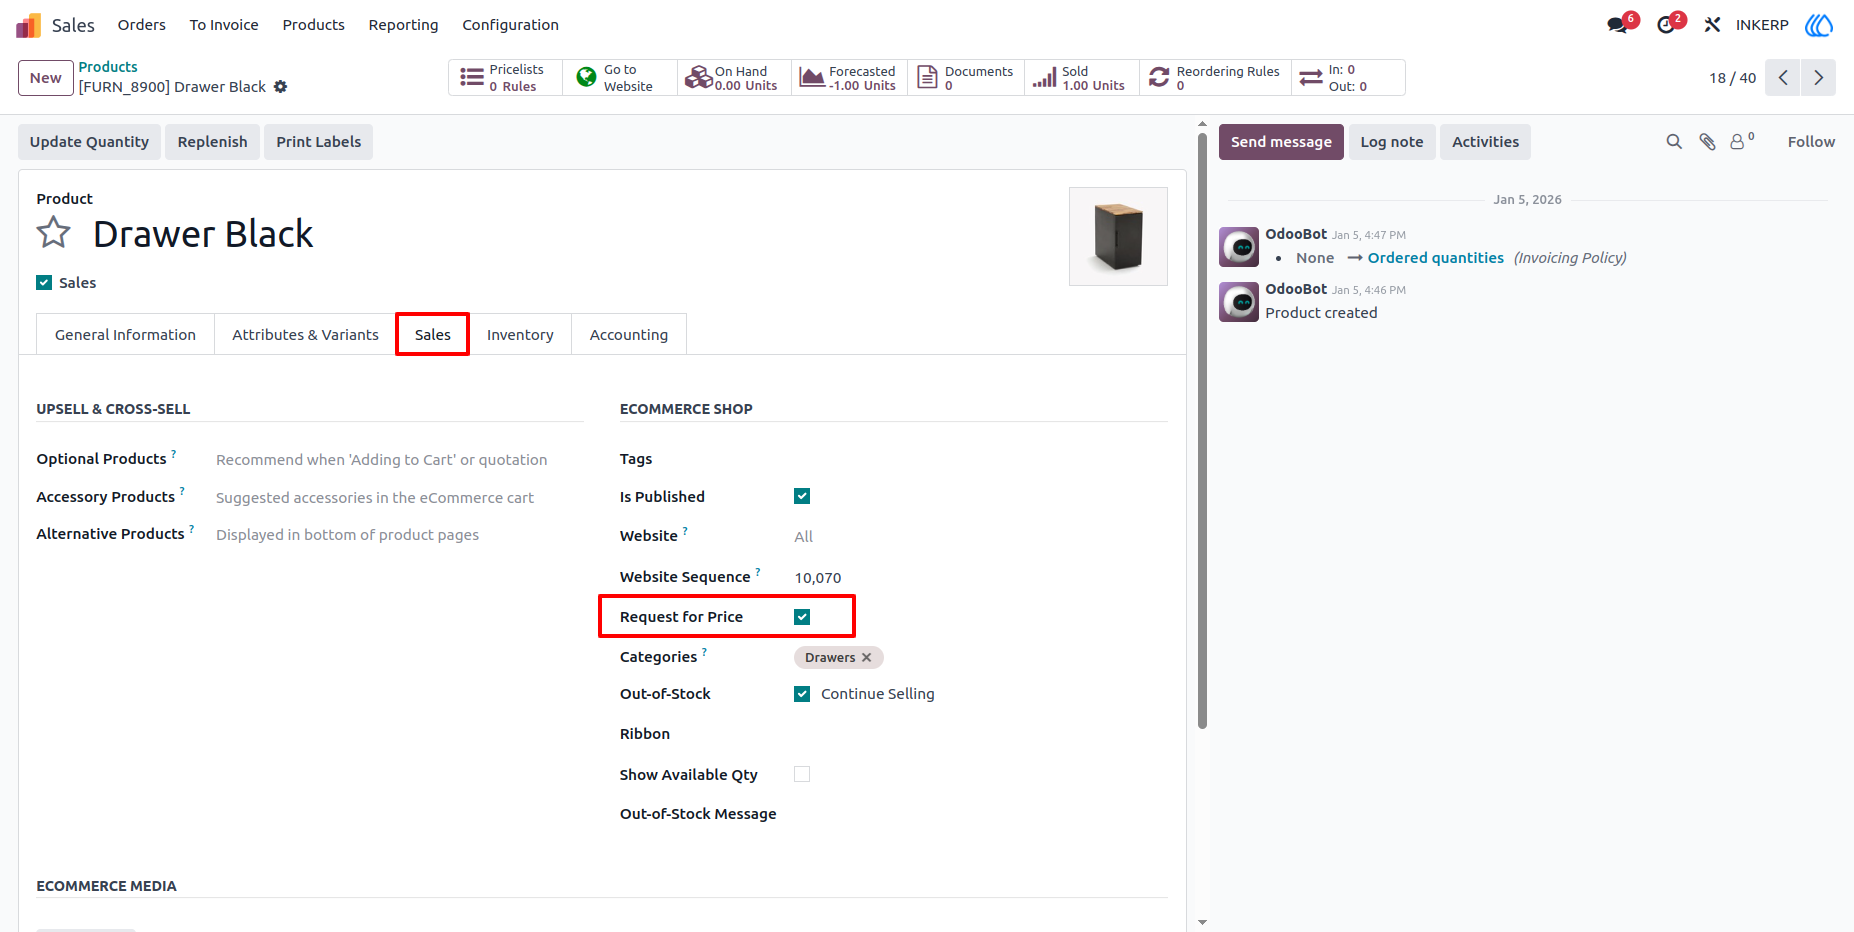Open Alternative Products selection field
This screenshot has height=932, width=1854.
click(399, 535)
